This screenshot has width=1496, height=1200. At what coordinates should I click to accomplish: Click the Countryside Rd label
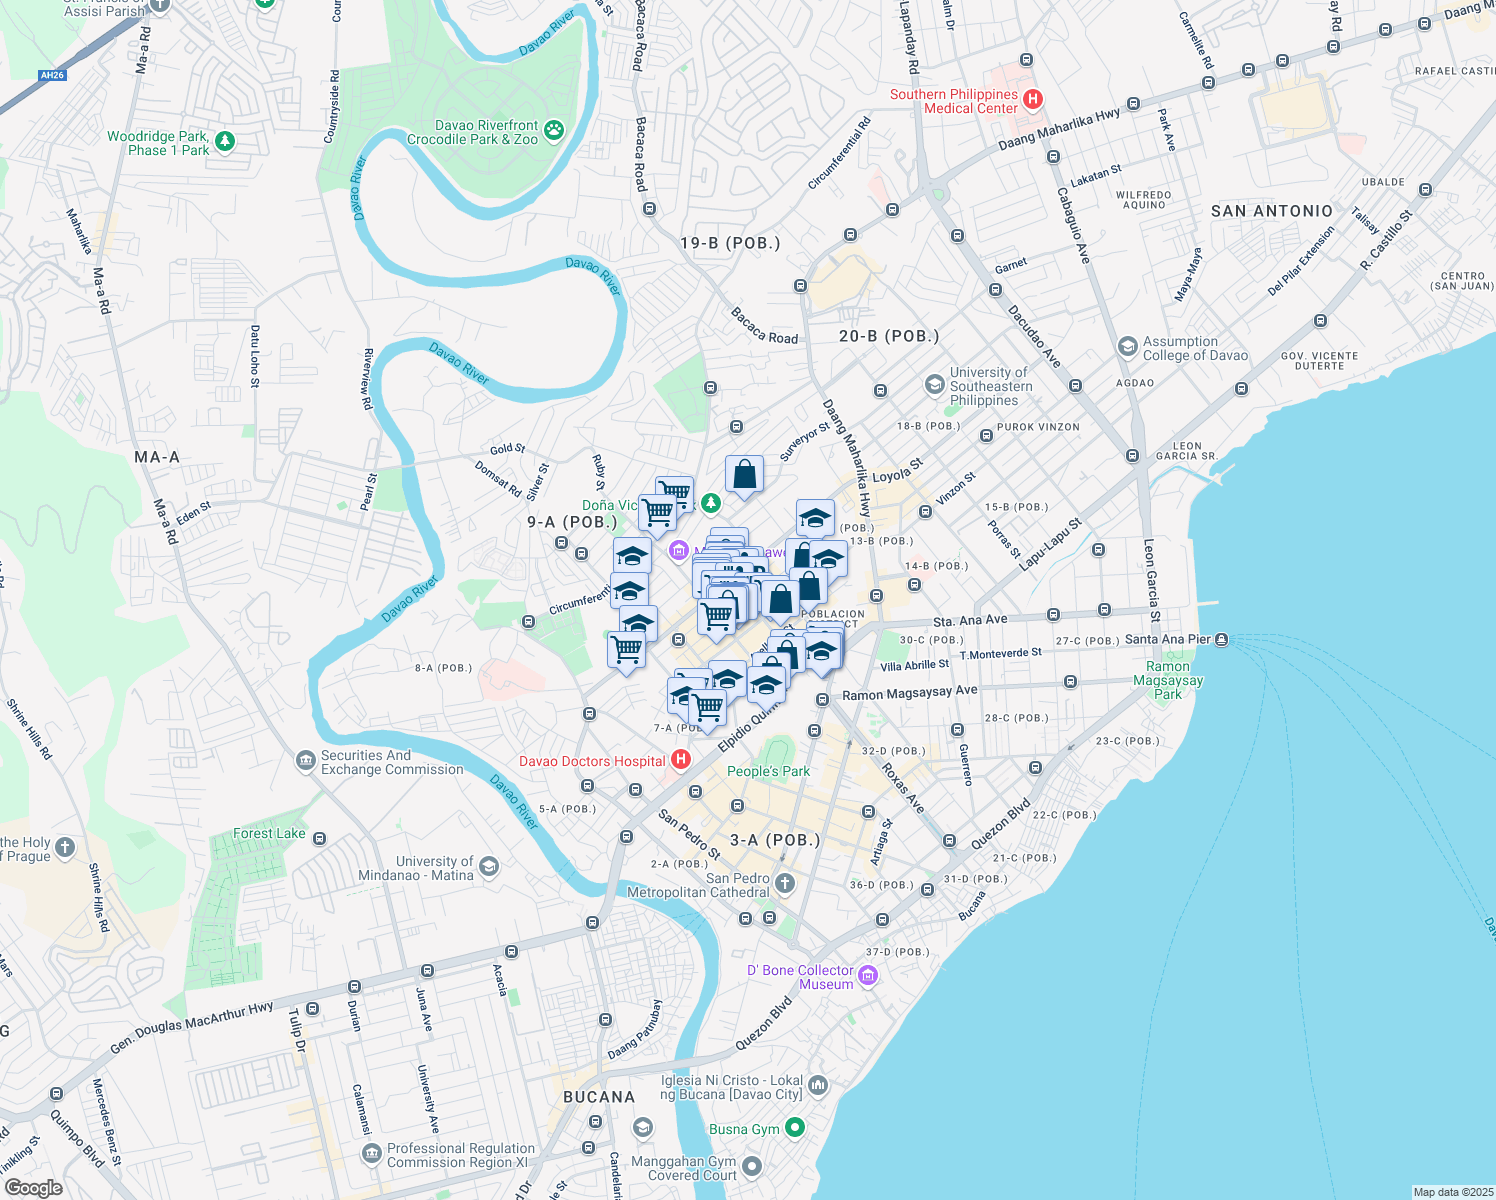point(330,107)
